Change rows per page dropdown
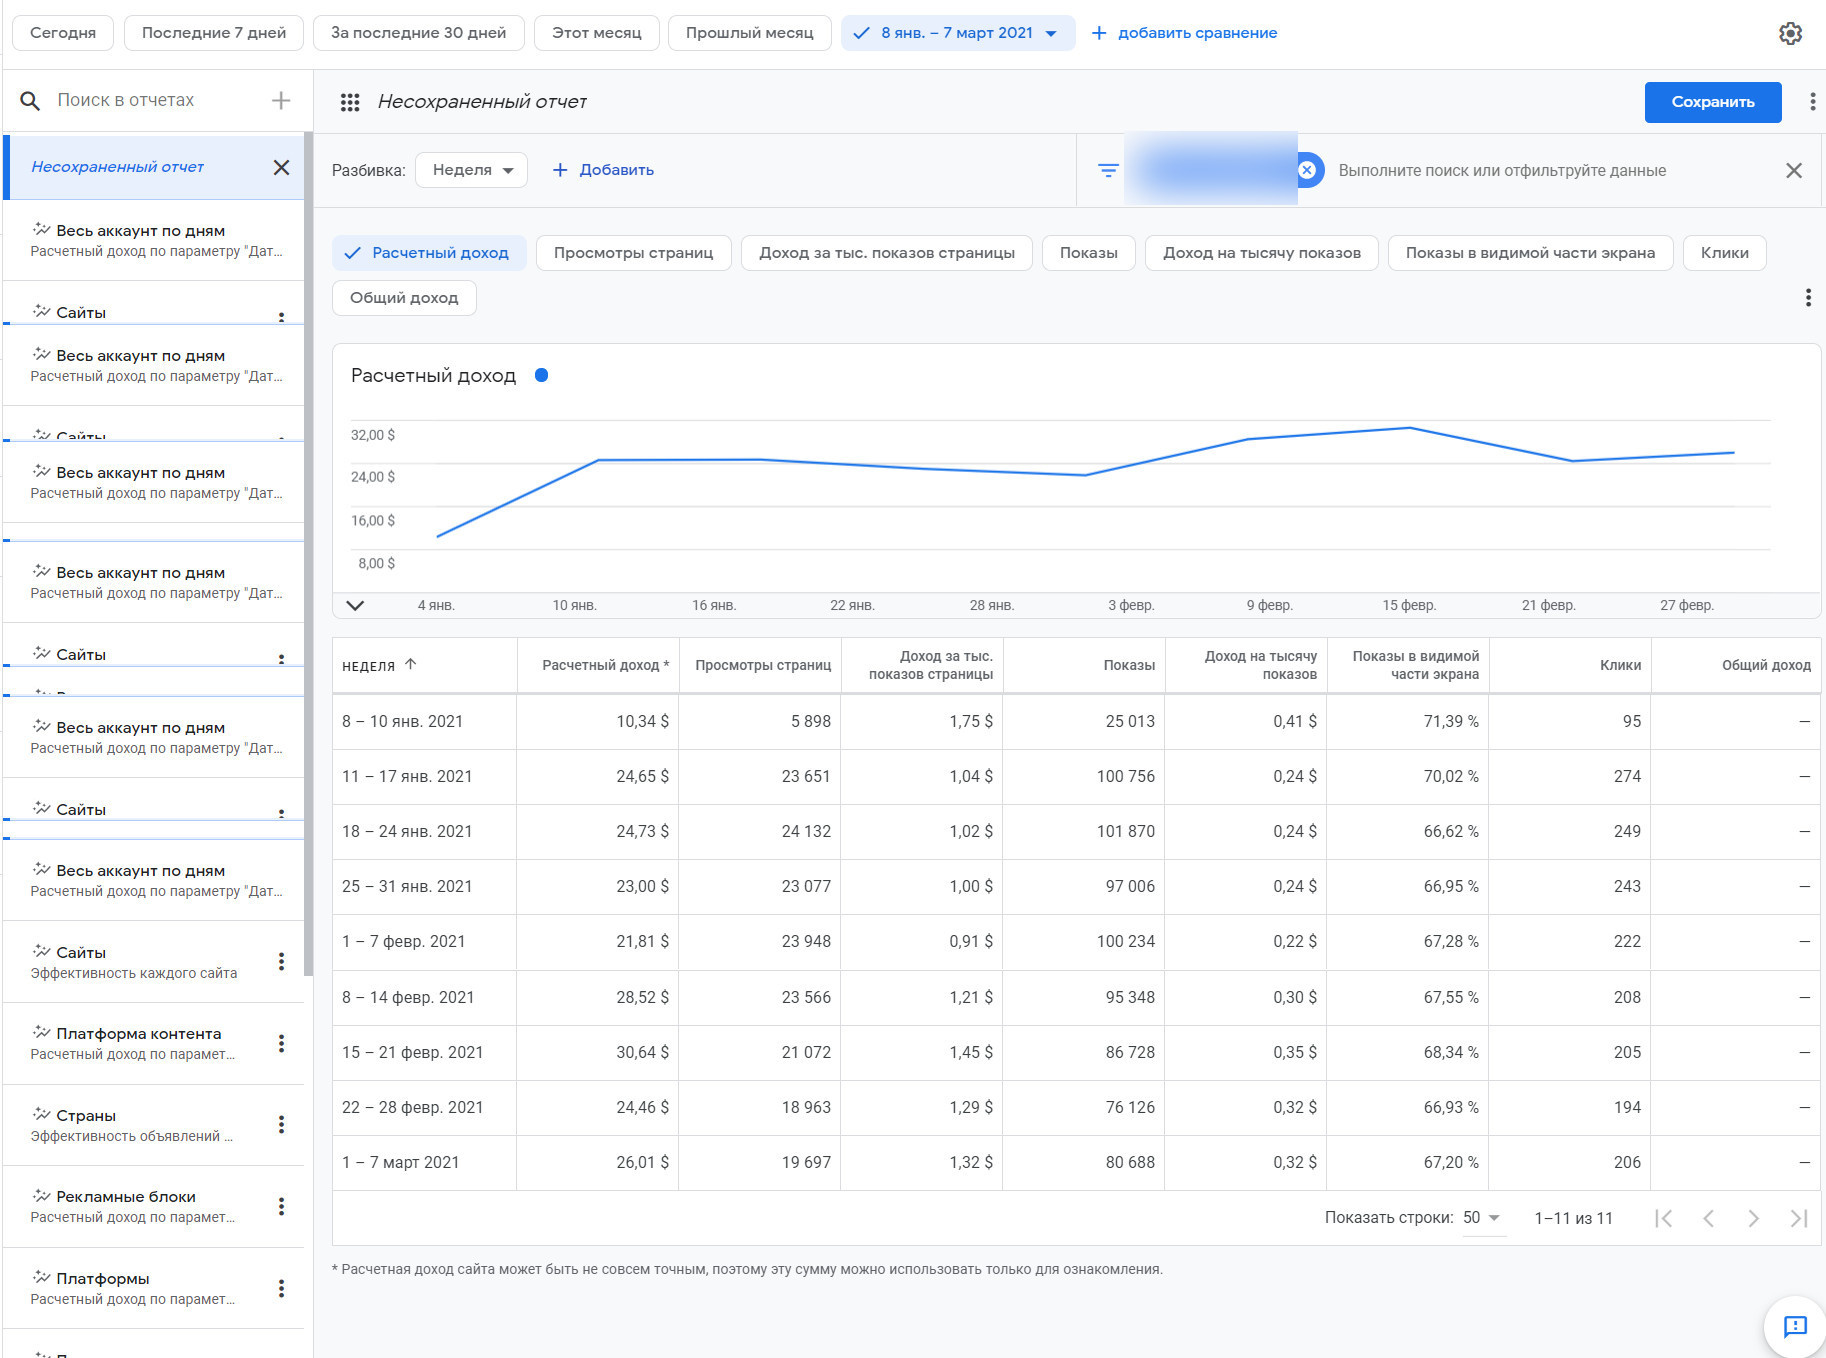 (x=1482, y=1218)
